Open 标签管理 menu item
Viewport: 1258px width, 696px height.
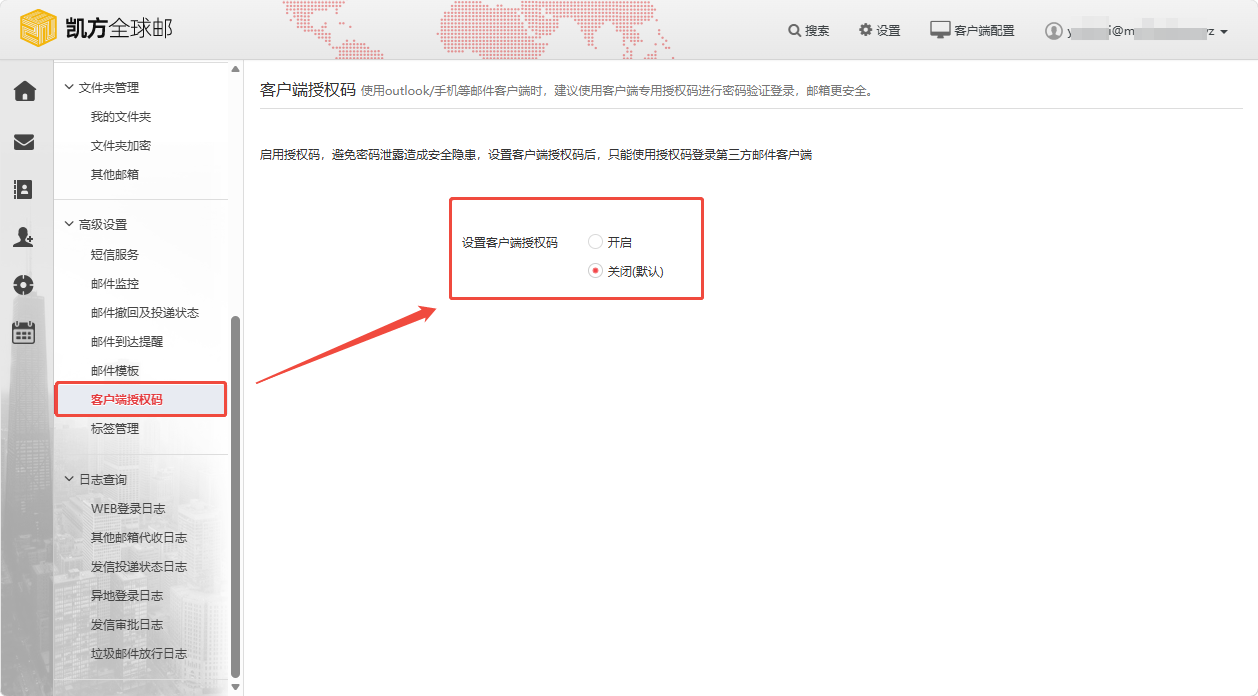(x=115, y=429)
